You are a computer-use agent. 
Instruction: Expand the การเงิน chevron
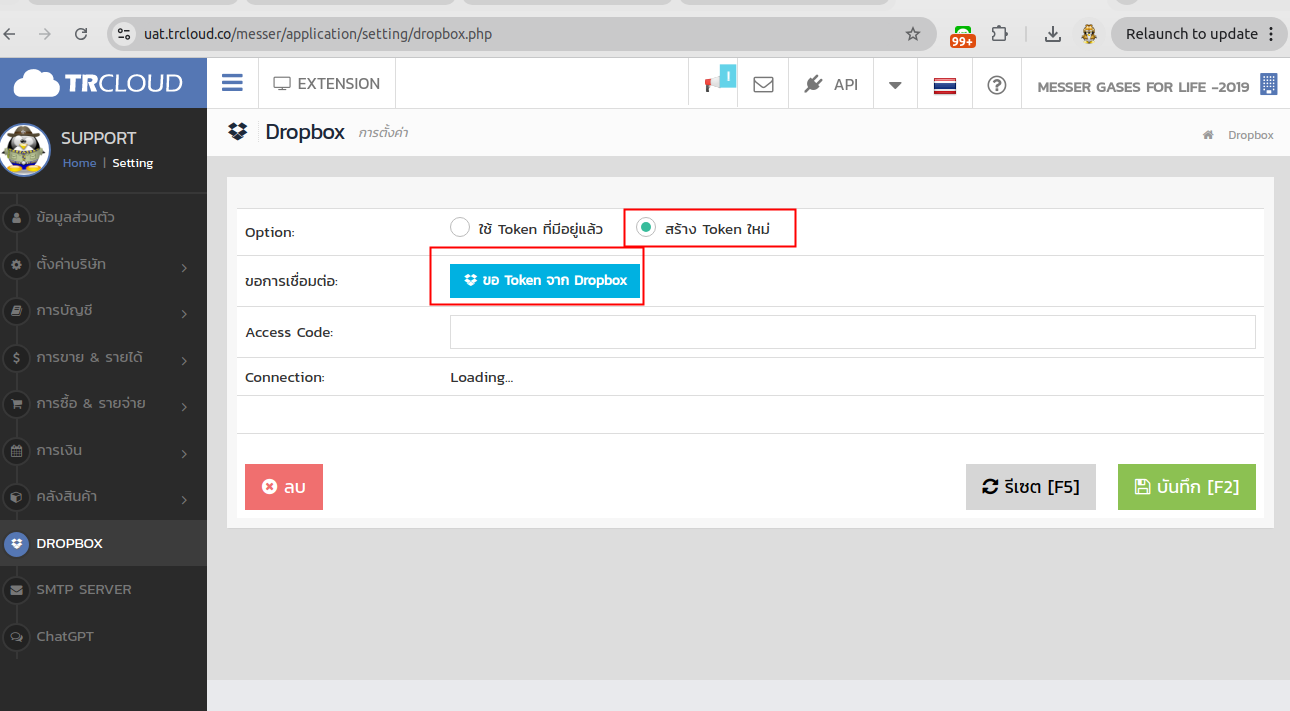point(185,453)
